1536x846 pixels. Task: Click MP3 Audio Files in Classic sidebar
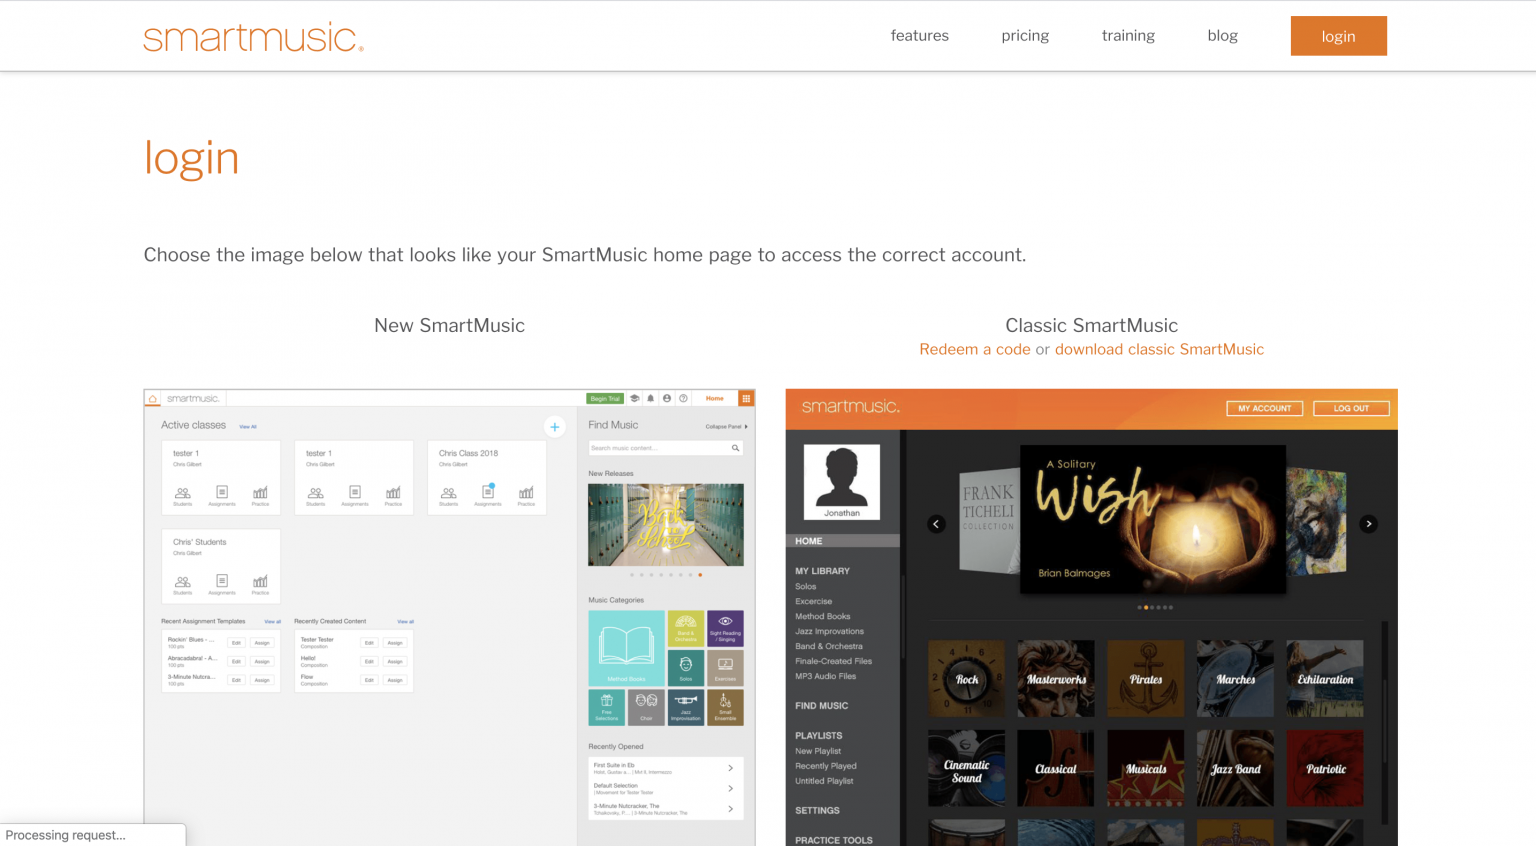click(826, 676)
